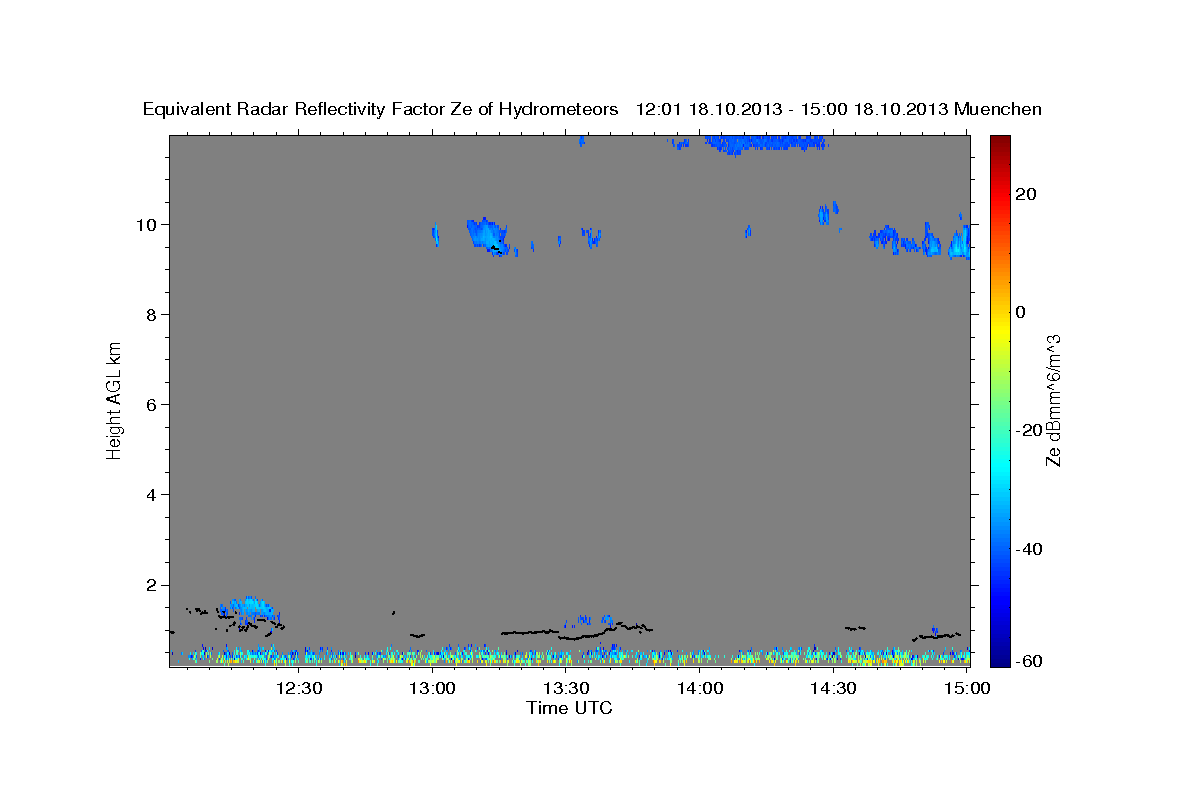Click the 'Muenchen' location label
The image size is (1200, 800).
pyautogui.click(x=999, y=110)
